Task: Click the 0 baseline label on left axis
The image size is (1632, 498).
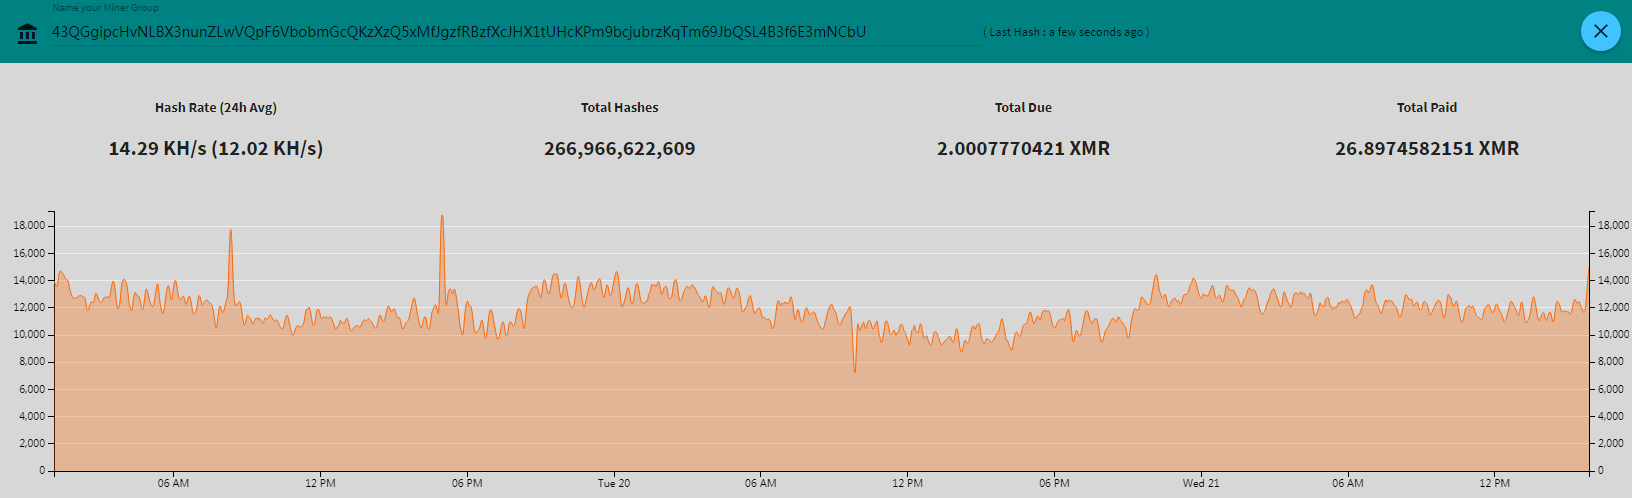Action: [42, 471]
